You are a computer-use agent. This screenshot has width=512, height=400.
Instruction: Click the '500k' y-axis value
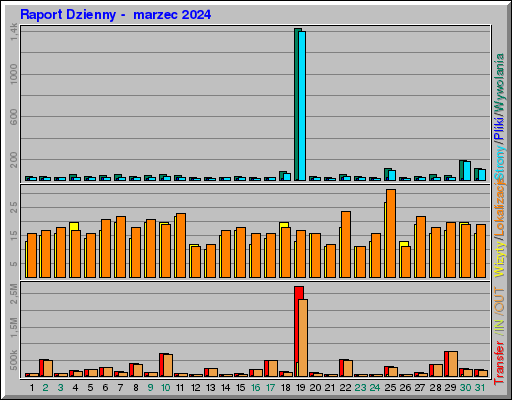14,360
